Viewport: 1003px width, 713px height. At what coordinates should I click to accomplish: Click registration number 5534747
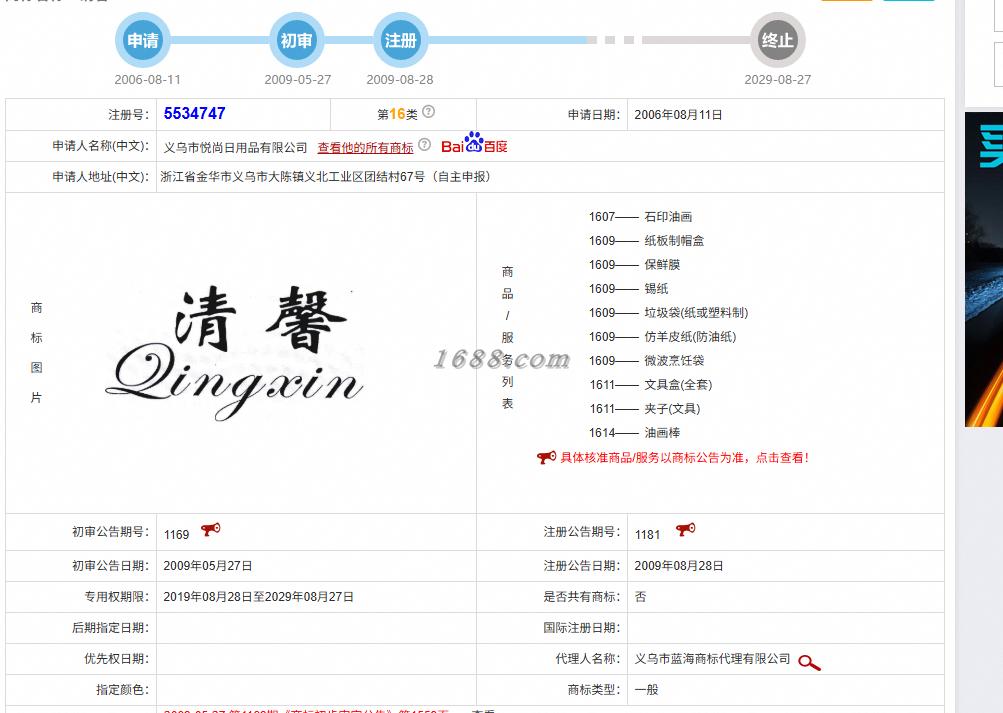click(194, 114)
